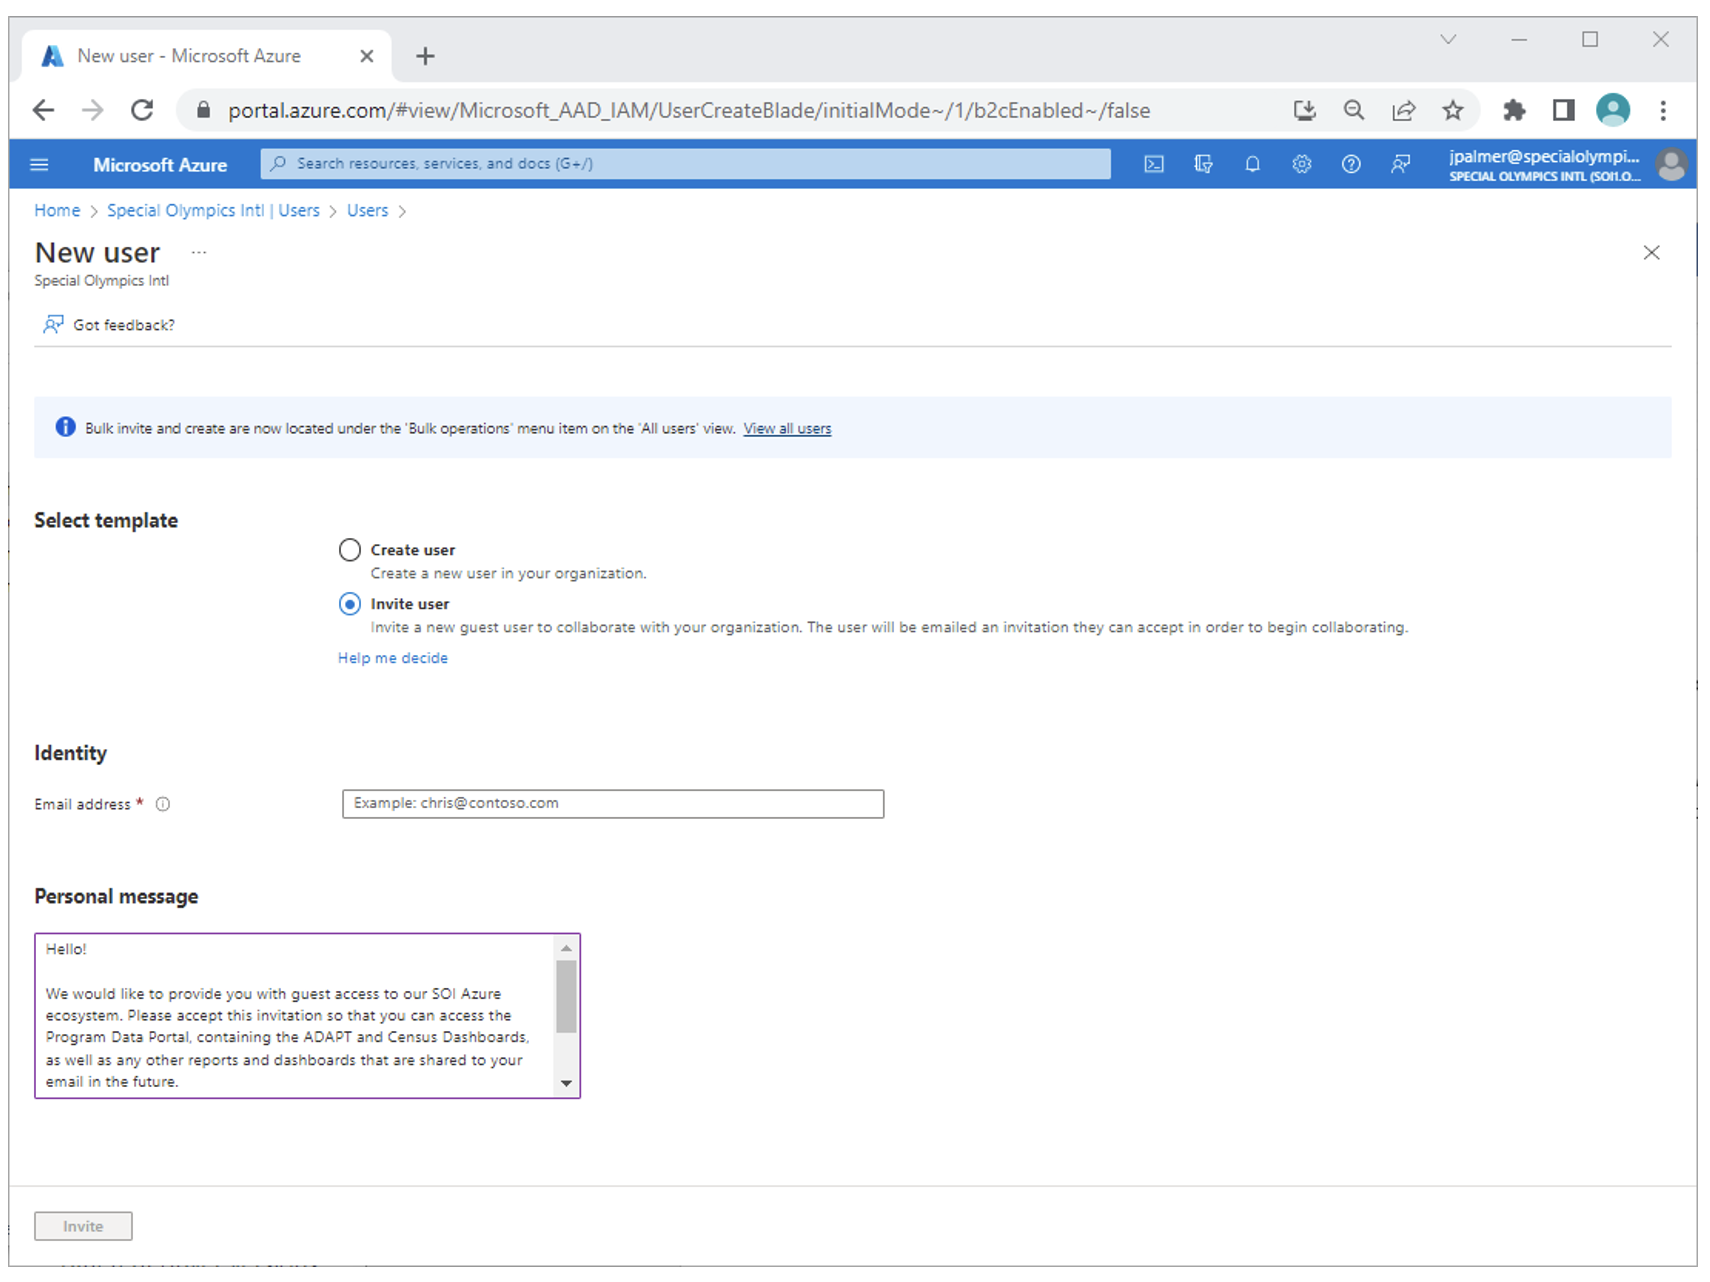Go back in browser history
Image resolution: width=1710 pixels, height=1282 pixels.
coord(43,110)
